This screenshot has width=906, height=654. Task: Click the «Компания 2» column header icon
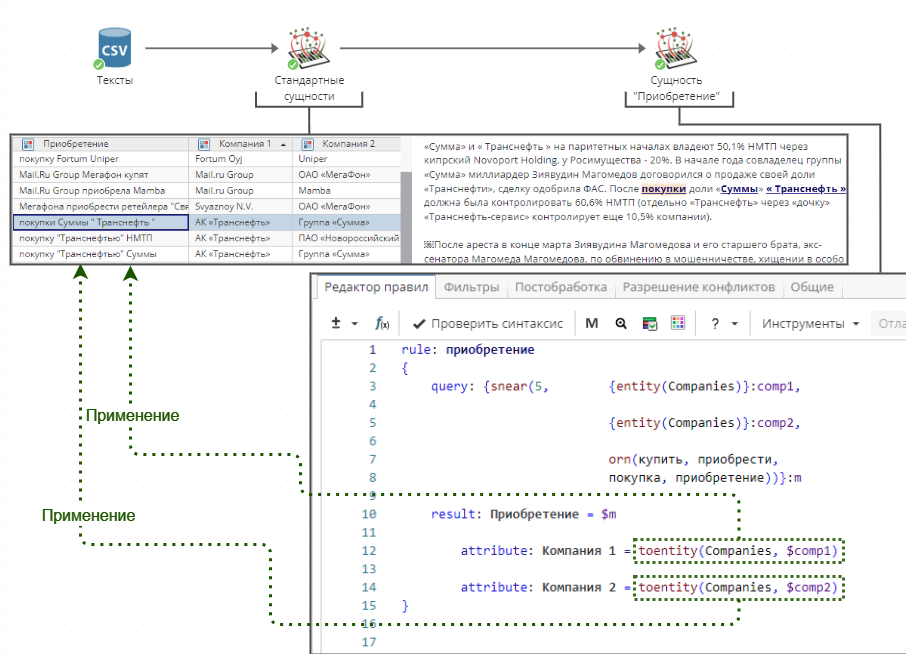click(x=307, y=144)
